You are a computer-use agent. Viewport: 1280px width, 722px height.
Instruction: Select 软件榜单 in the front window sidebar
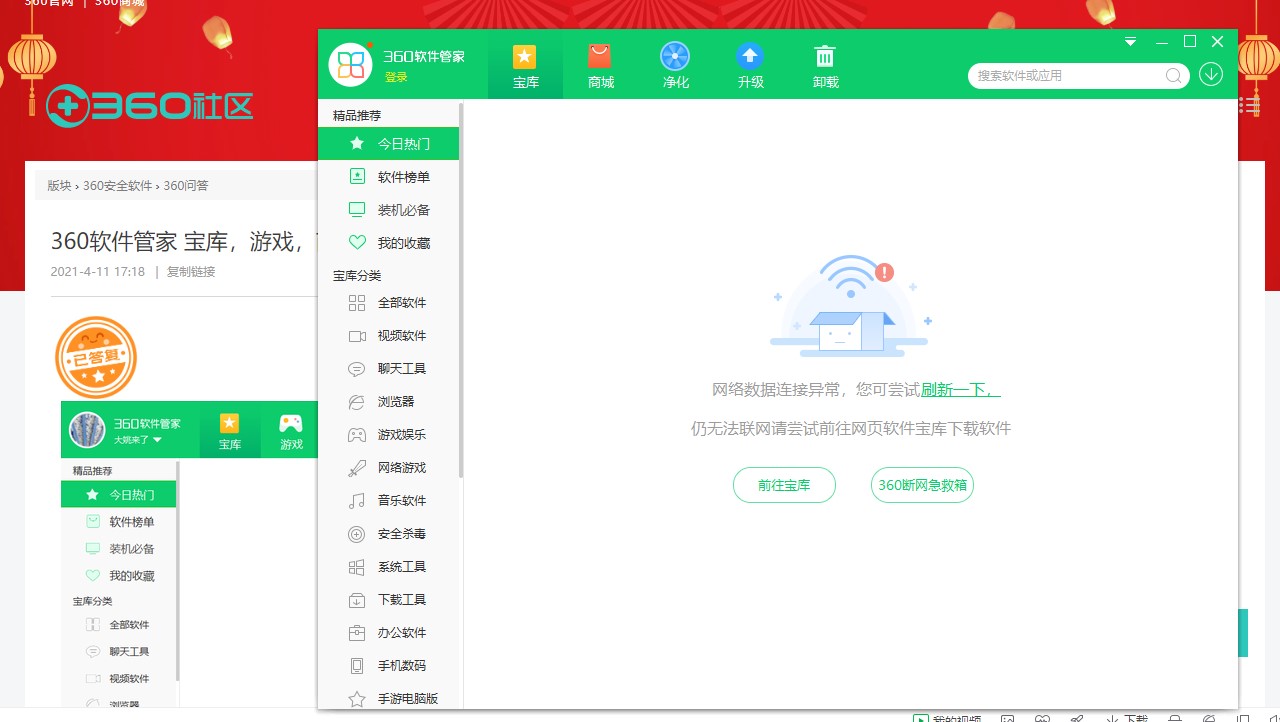(388, 177)
